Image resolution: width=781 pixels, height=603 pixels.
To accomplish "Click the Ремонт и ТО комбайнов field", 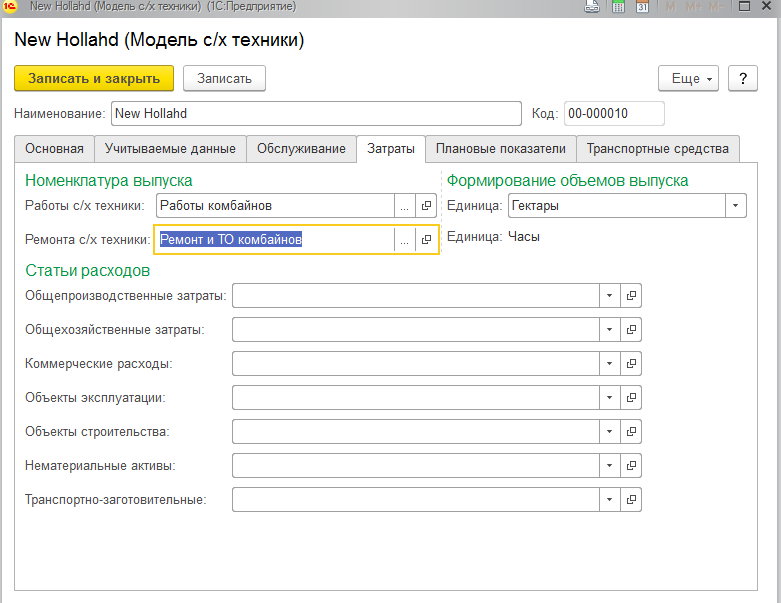I will pos(275,240).
